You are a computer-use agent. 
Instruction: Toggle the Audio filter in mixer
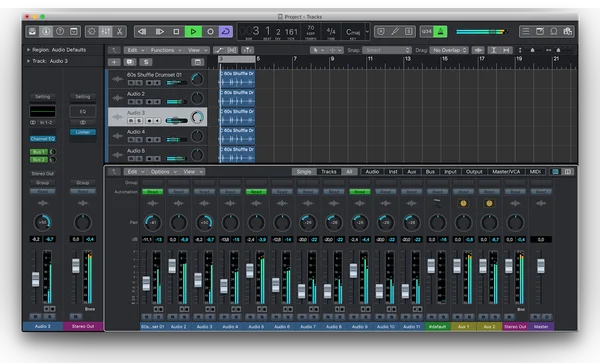[372, 172]
